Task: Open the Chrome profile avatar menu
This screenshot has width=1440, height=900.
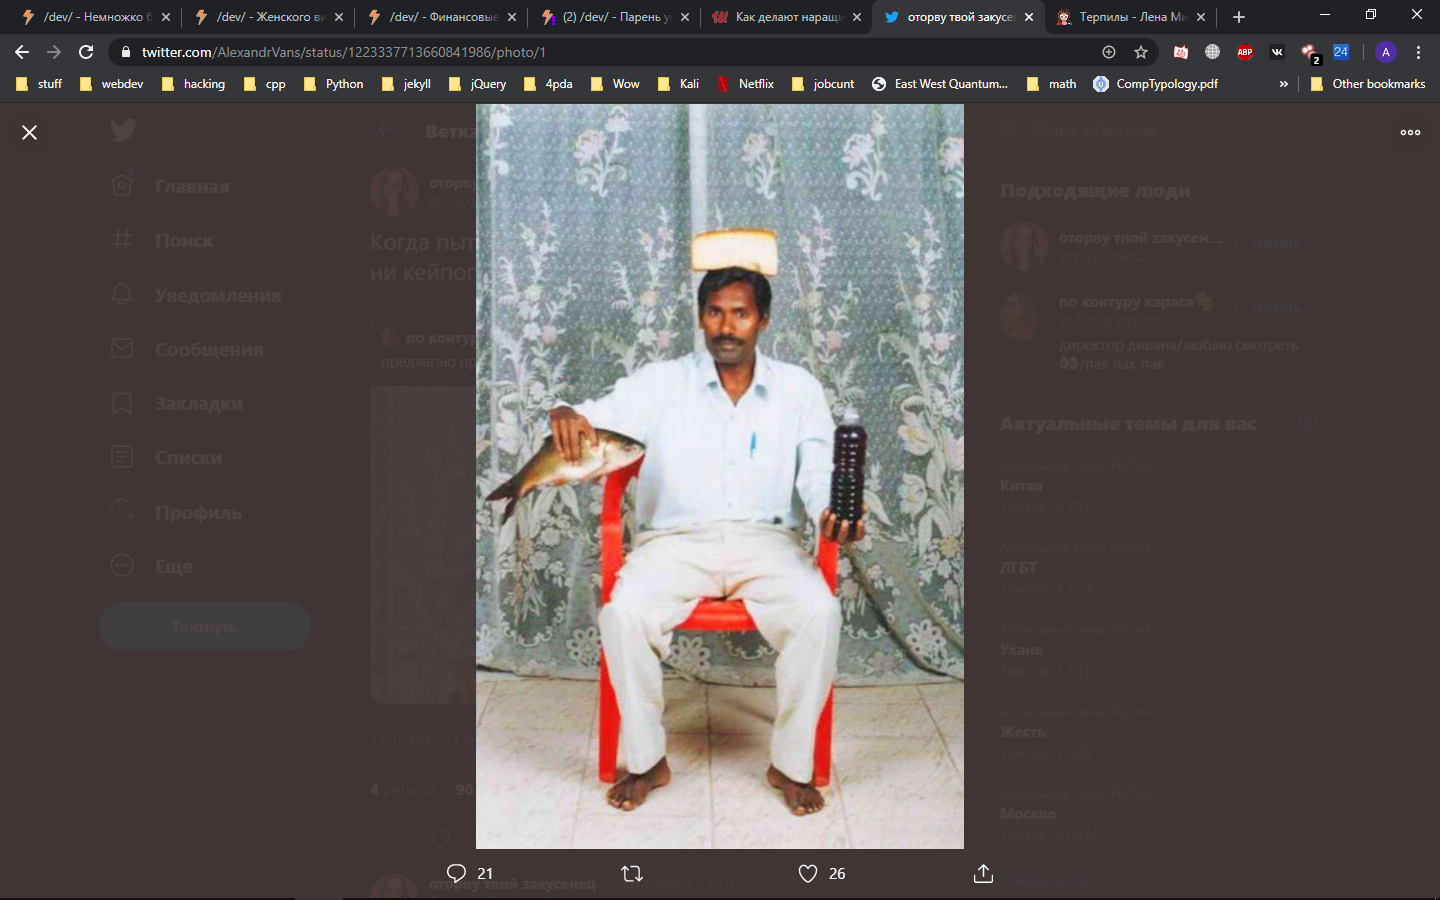Action: coord(1386,52)
